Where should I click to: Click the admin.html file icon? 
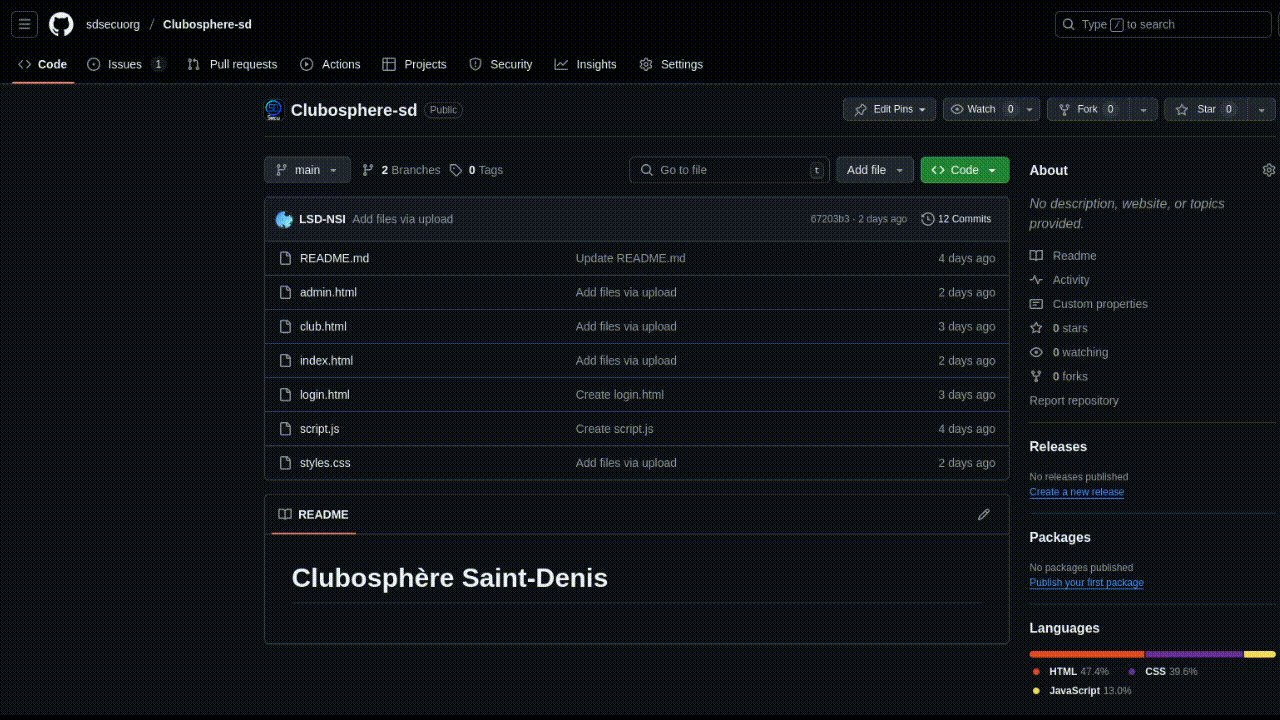pos(285,292)
